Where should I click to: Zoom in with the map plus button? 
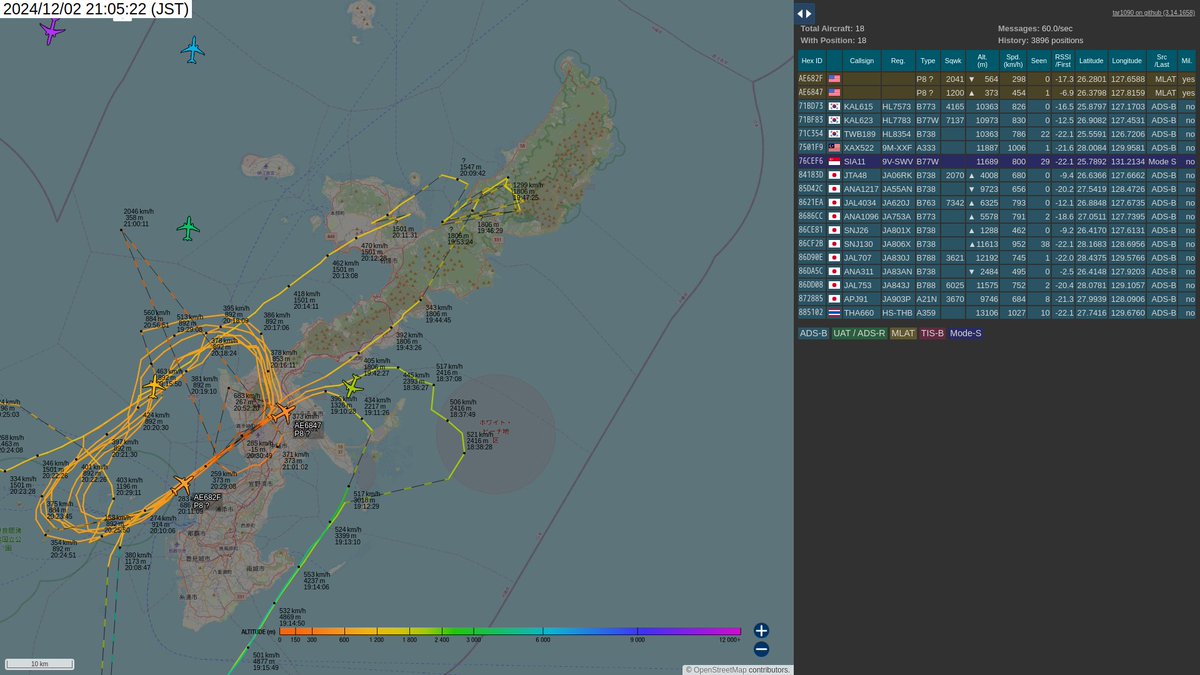761,630
